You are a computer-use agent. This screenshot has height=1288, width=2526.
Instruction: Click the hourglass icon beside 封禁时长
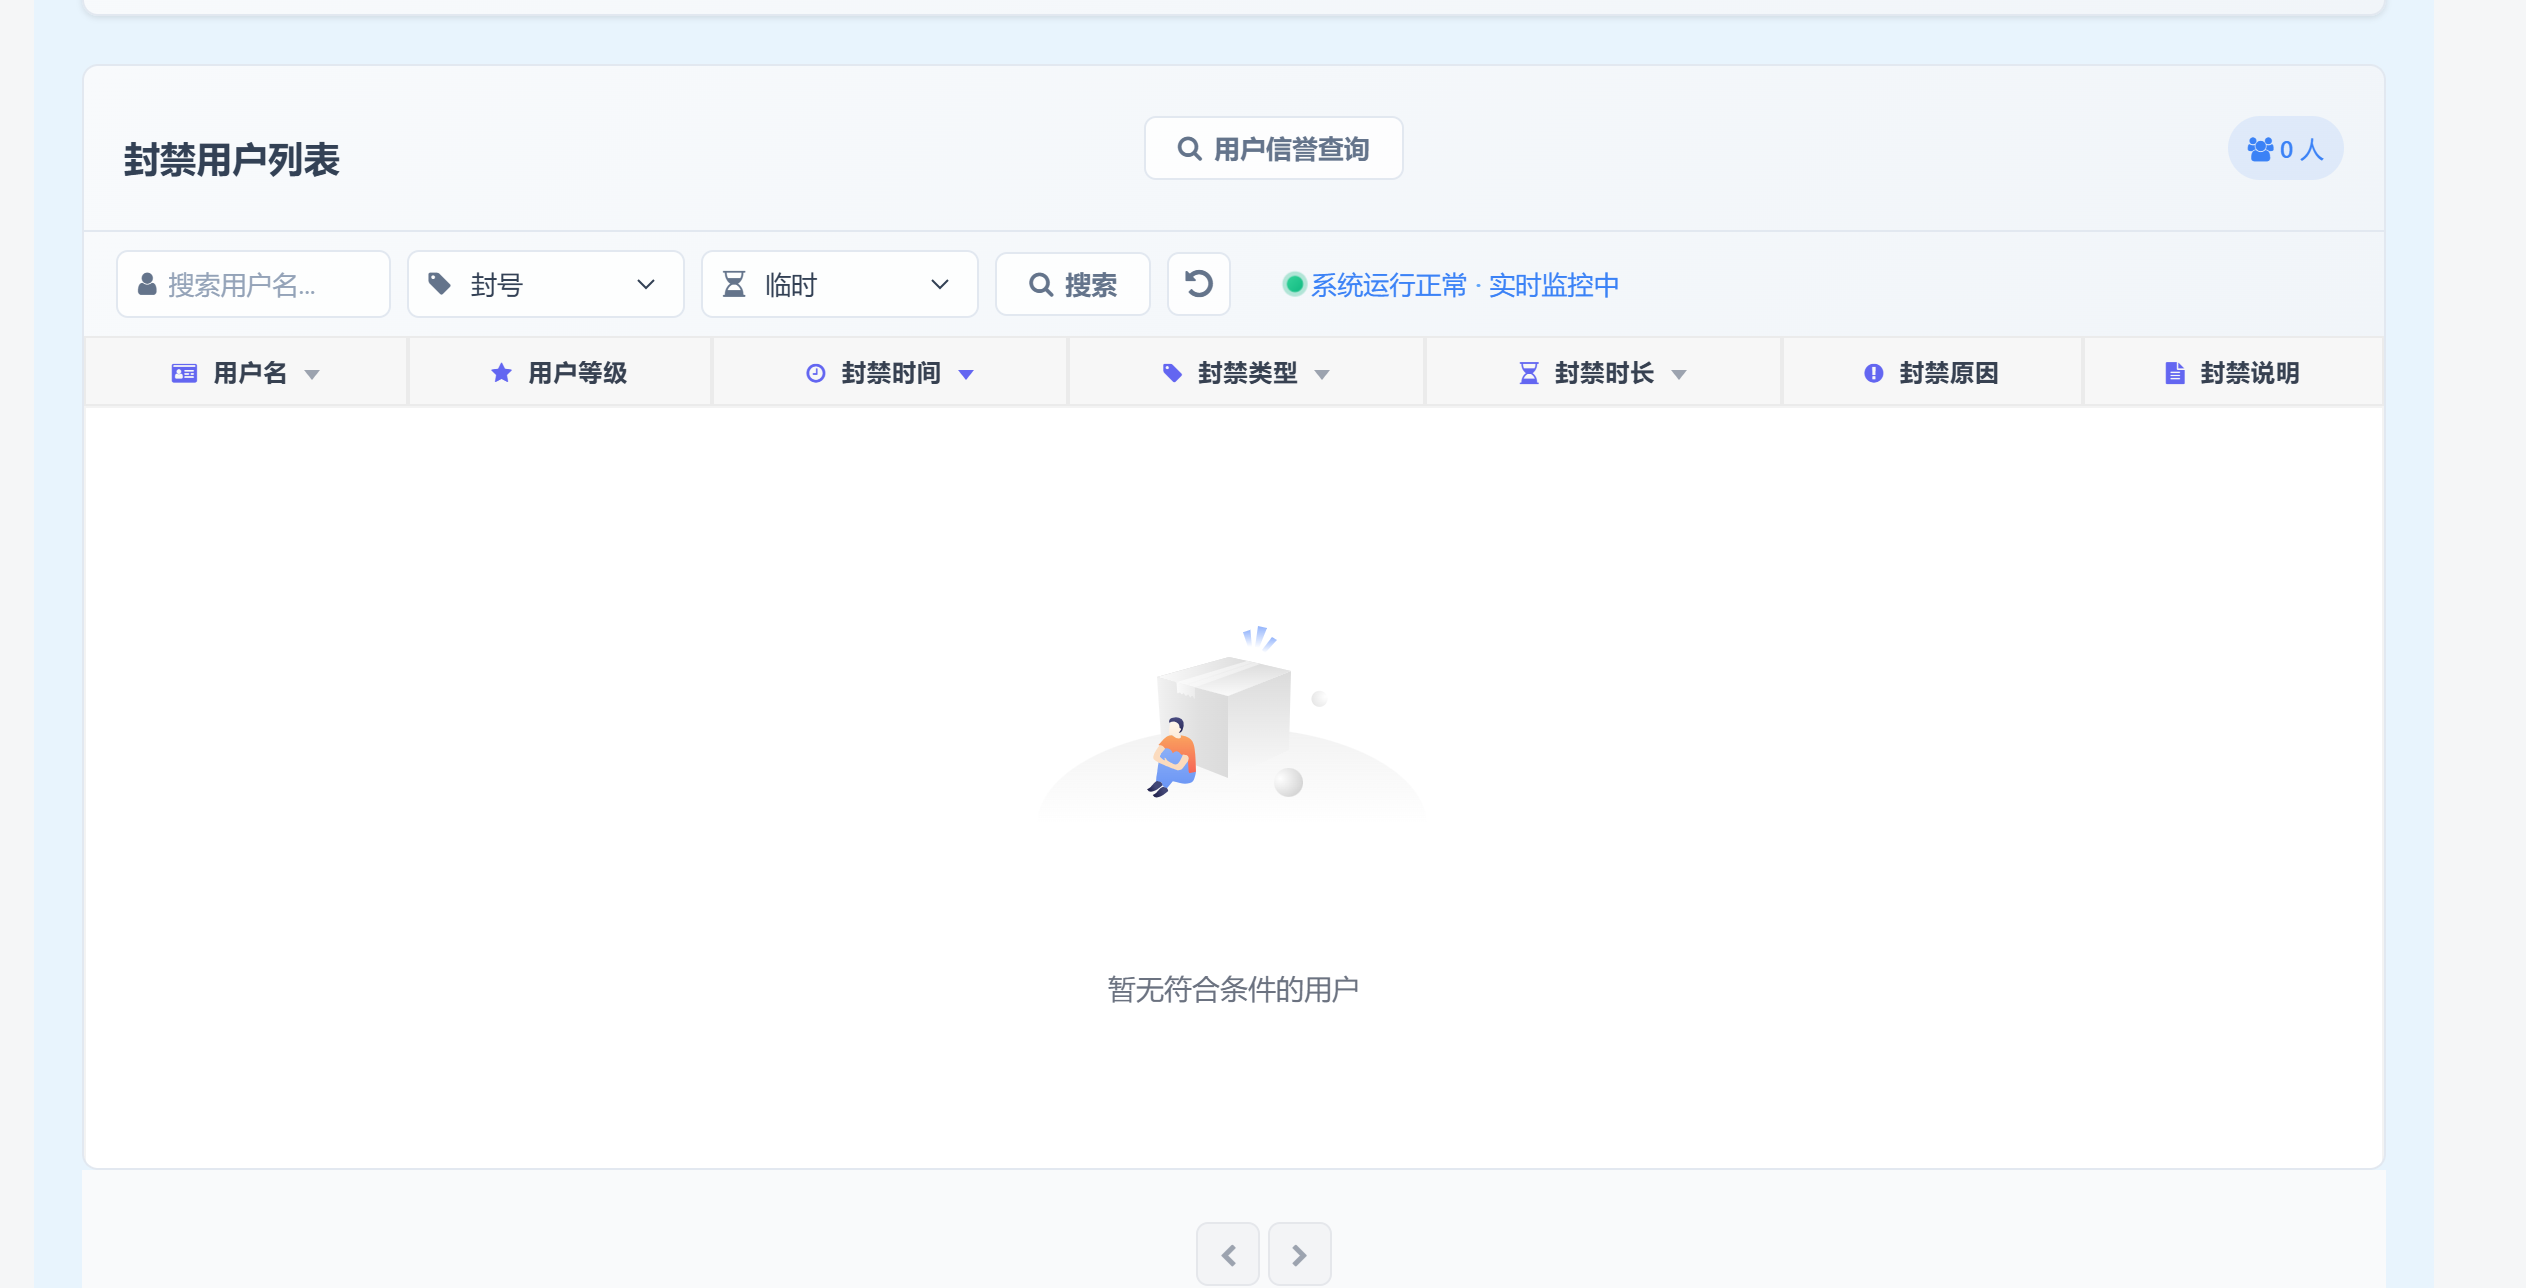pyautogui.click(x=1529, y=373)
